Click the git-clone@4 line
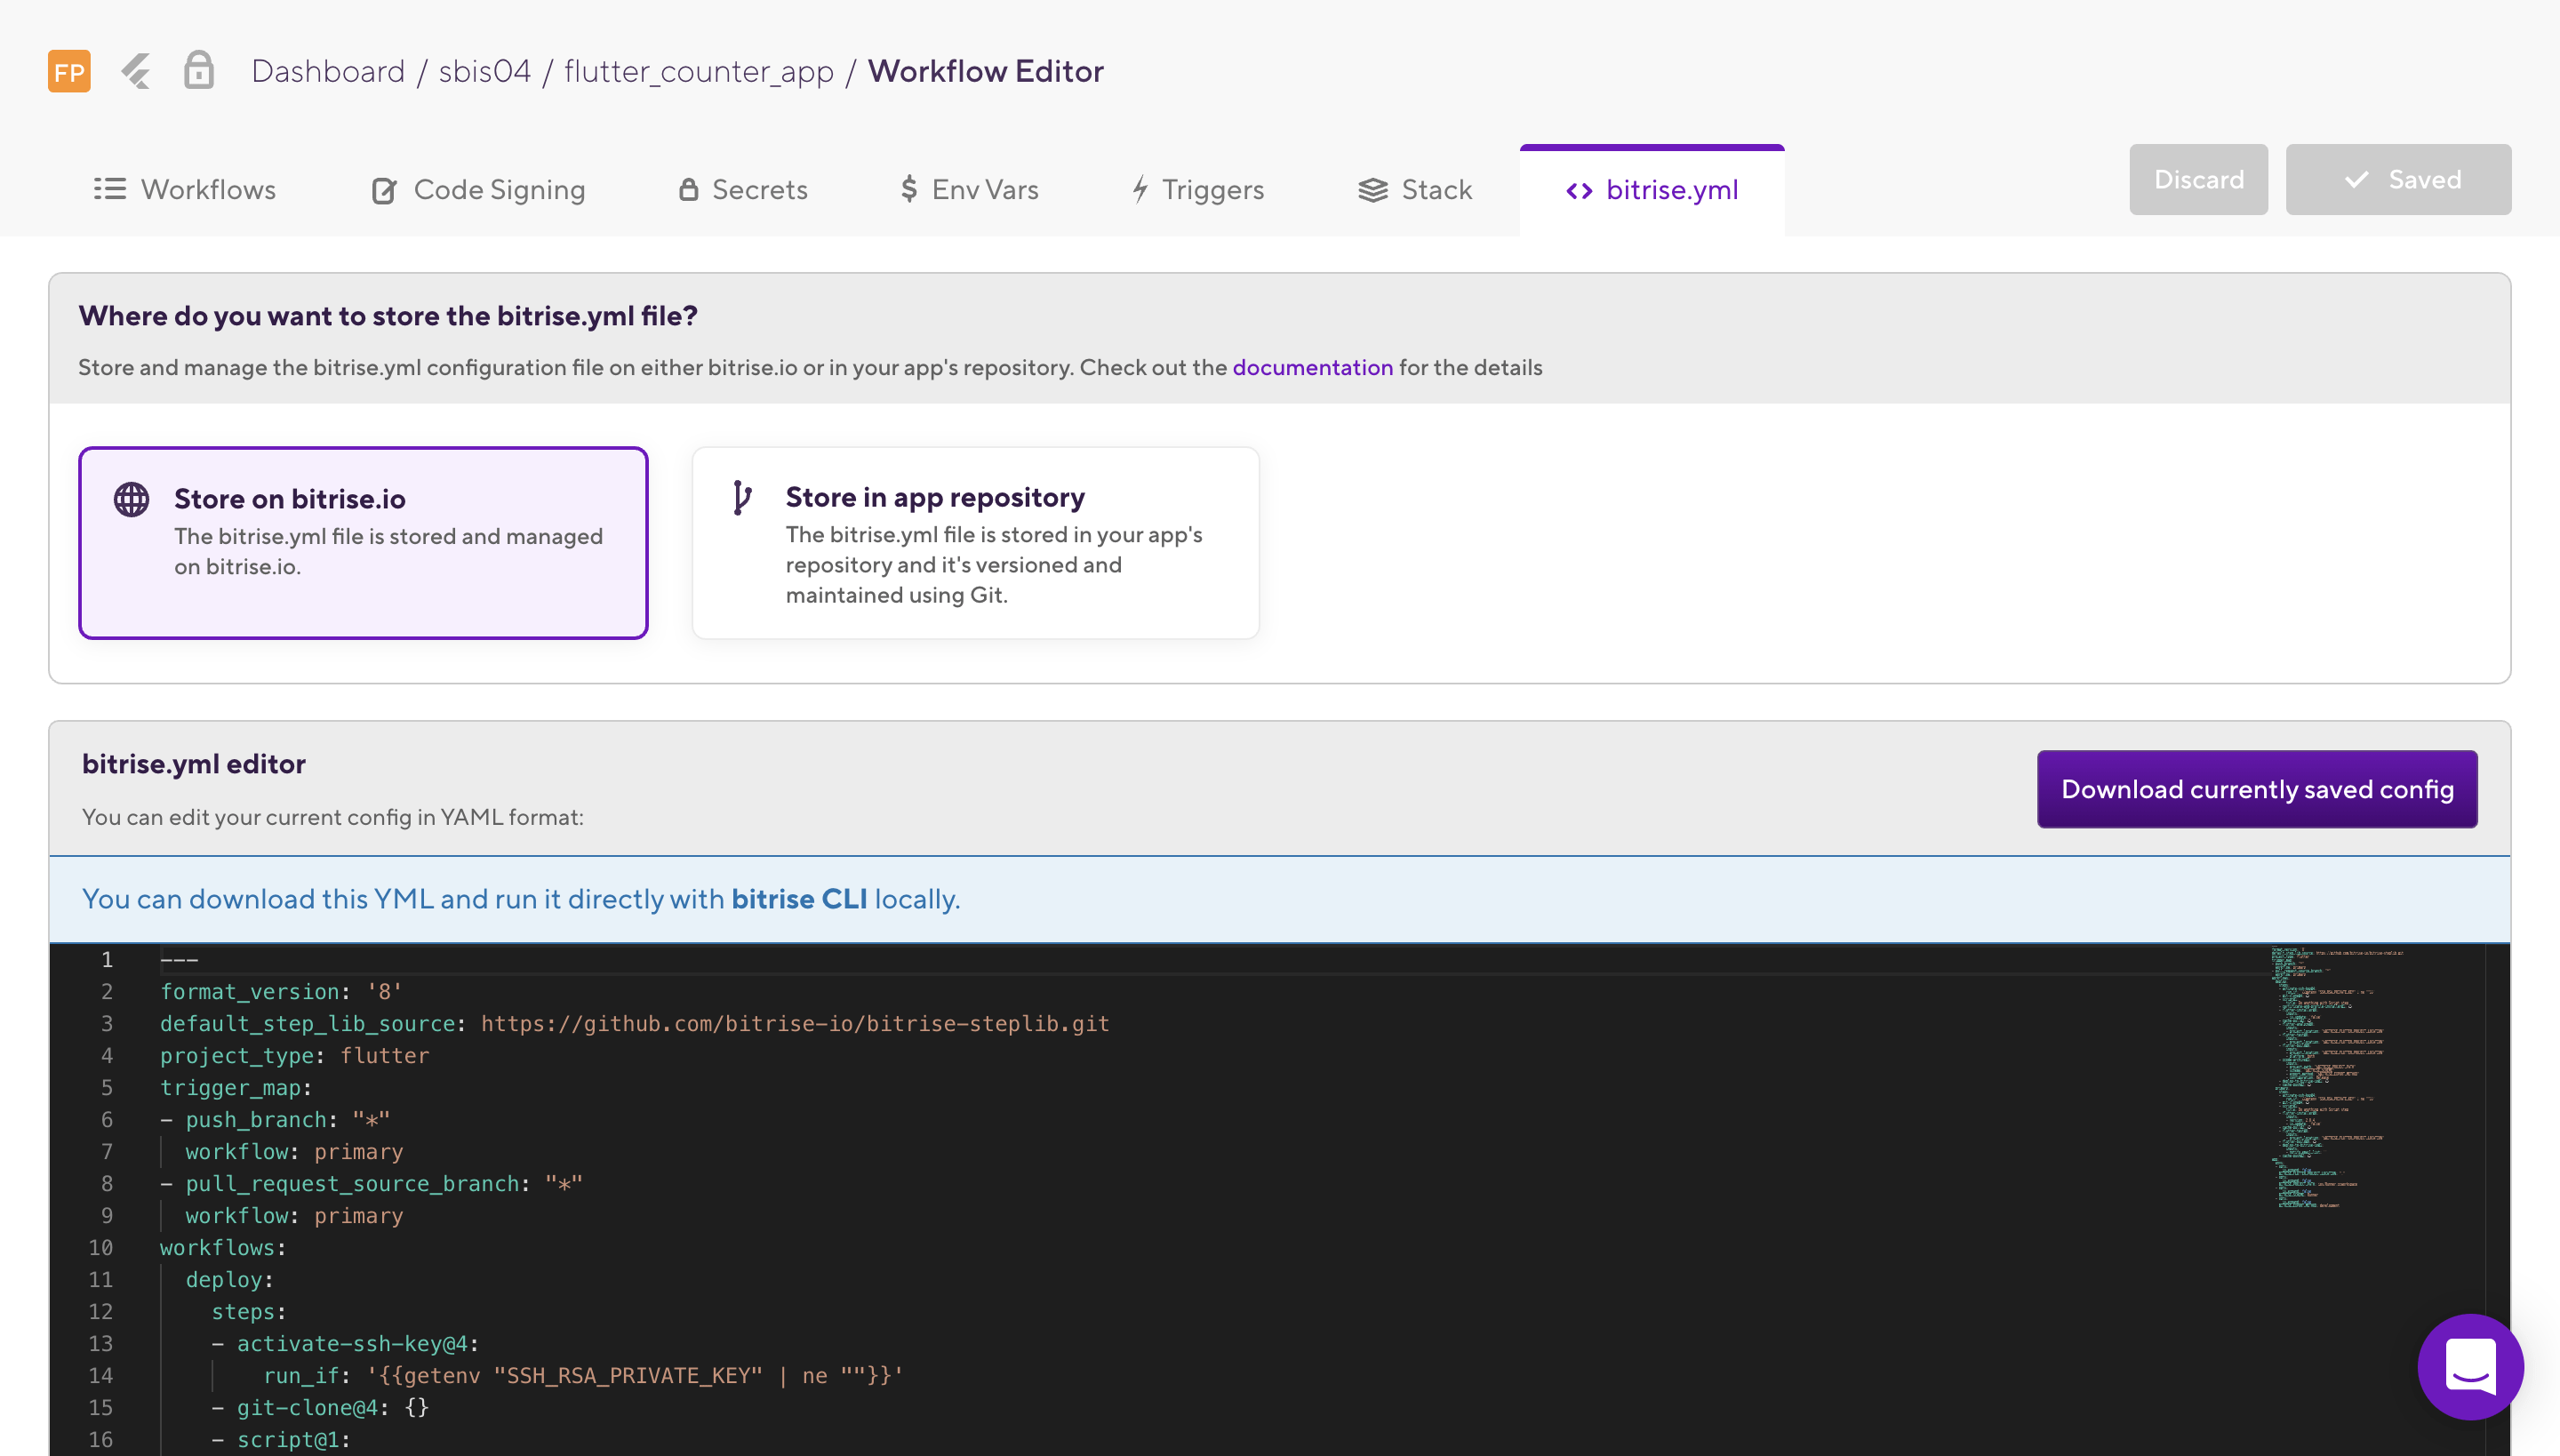Screen dimensions: 2560x1456 (320, 1407)
